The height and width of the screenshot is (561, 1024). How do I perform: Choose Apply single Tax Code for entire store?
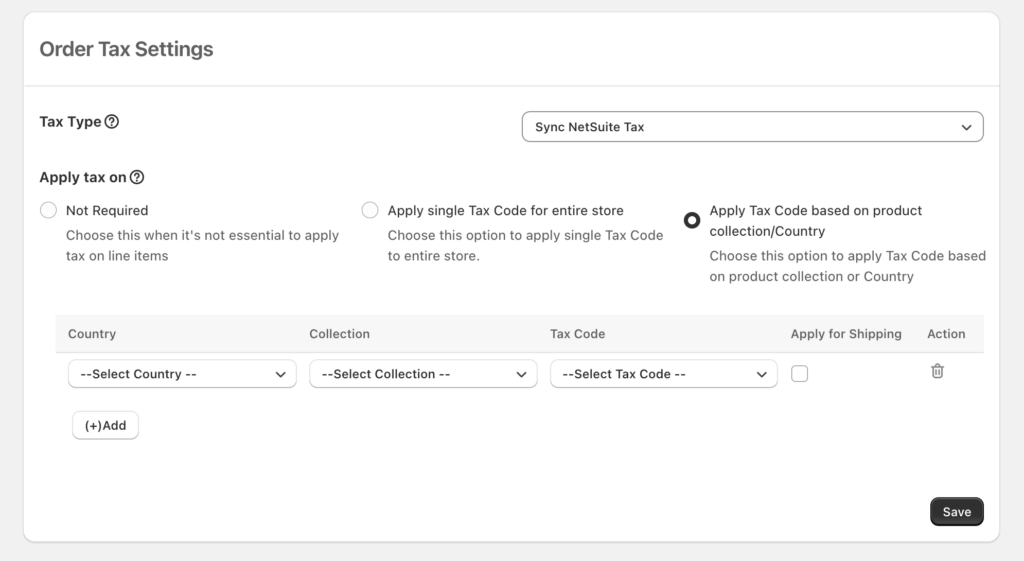(370, 210)
